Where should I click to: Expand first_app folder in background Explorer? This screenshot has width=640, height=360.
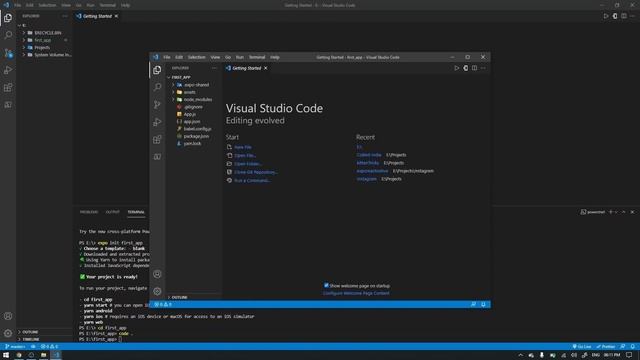click(24, 40)
